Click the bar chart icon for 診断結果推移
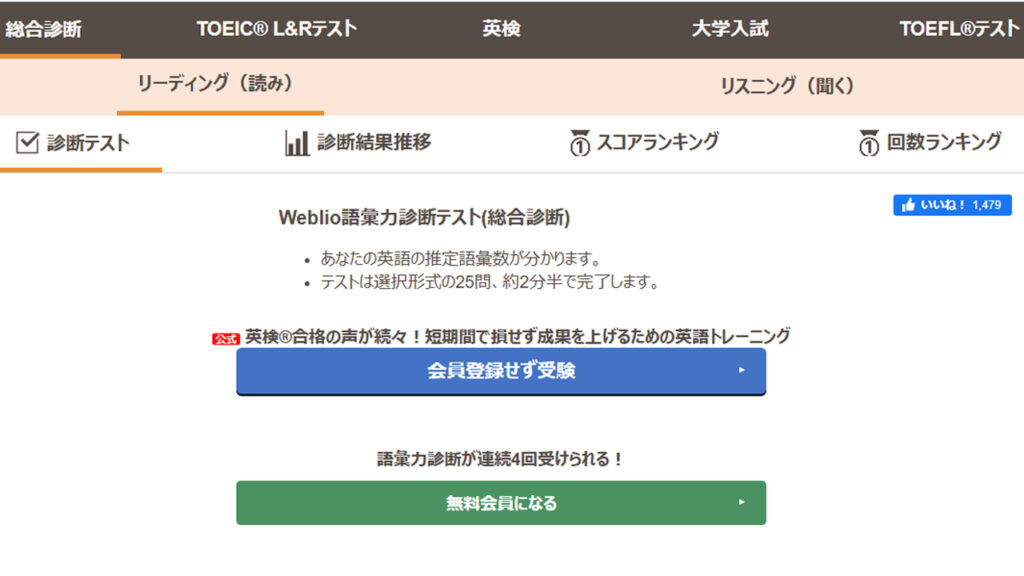Screen dimensions: 1024x576 click(296, 142)
